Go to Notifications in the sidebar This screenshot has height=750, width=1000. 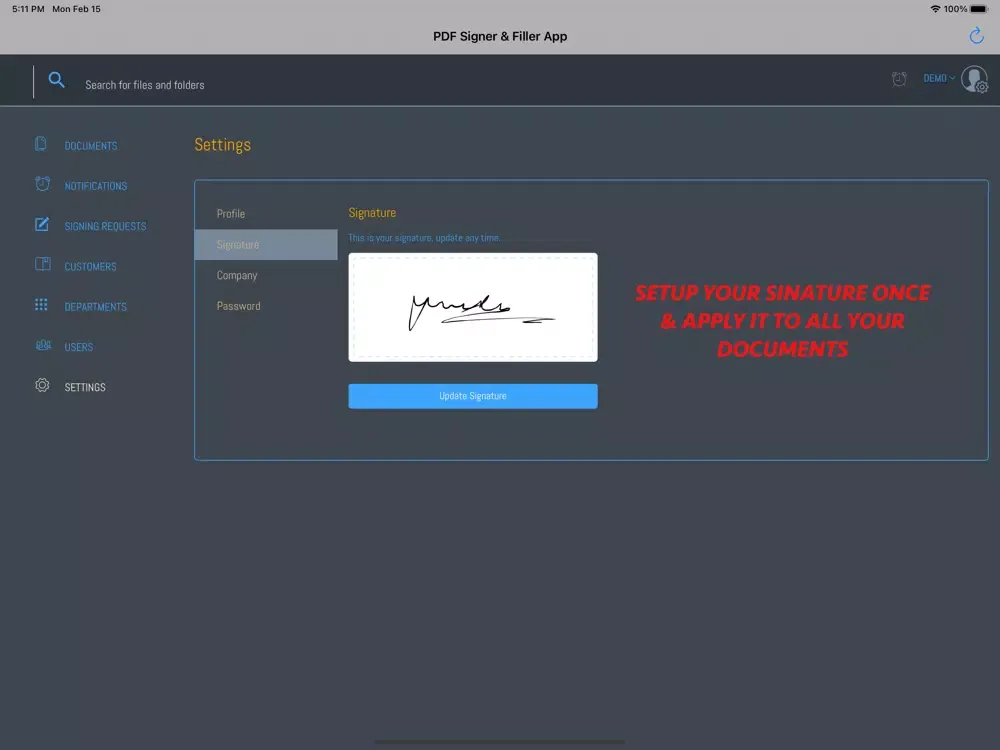point(96,186)
